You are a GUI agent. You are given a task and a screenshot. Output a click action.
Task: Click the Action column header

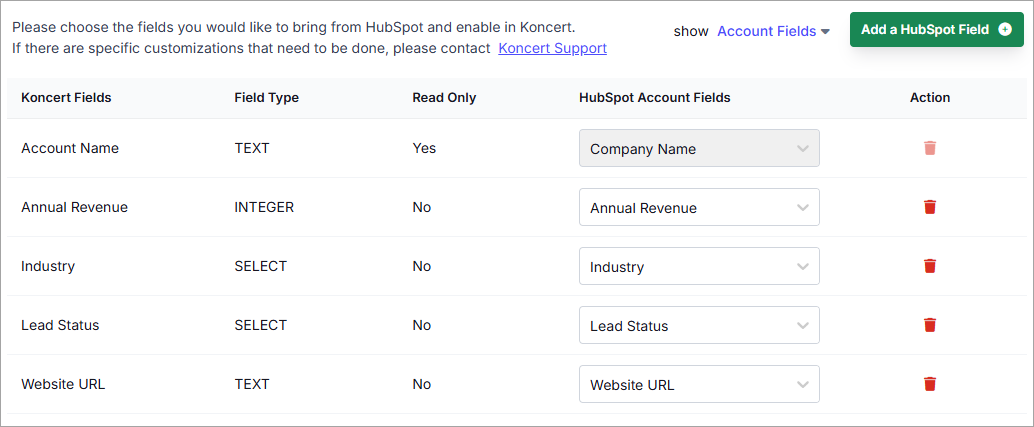pos(930,98)
